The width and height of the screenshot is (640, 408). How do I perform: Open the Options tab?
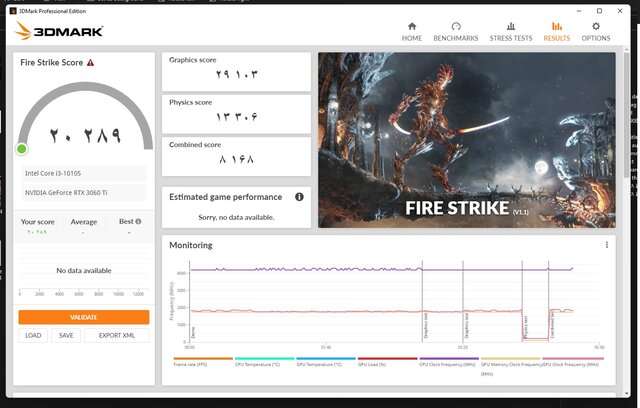pos(596,32)
